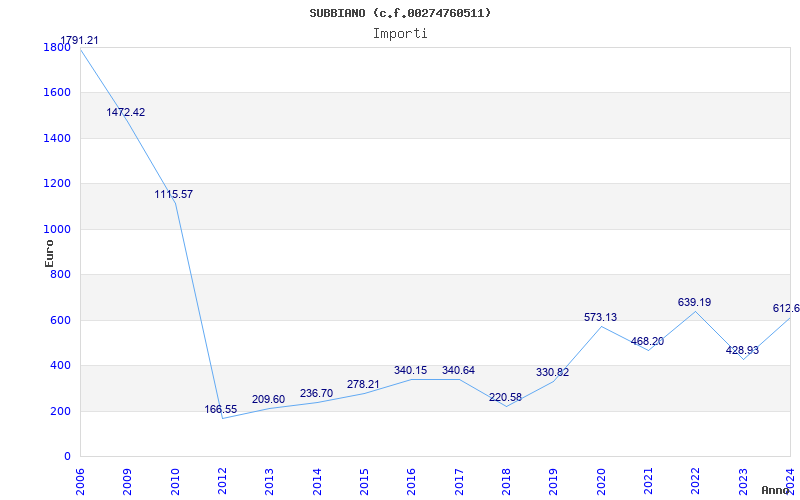Select the 1800 y-axis tick
Image resolution: width=800 pixels, height=500 pixels.
(58, 47)
